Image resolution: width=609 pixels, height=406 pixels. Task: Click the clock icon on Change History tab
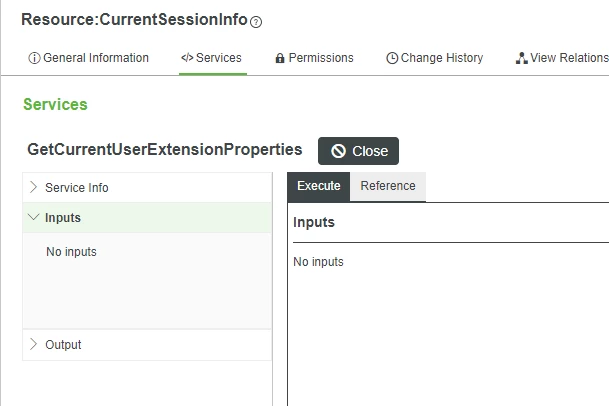tap(392, 58)
